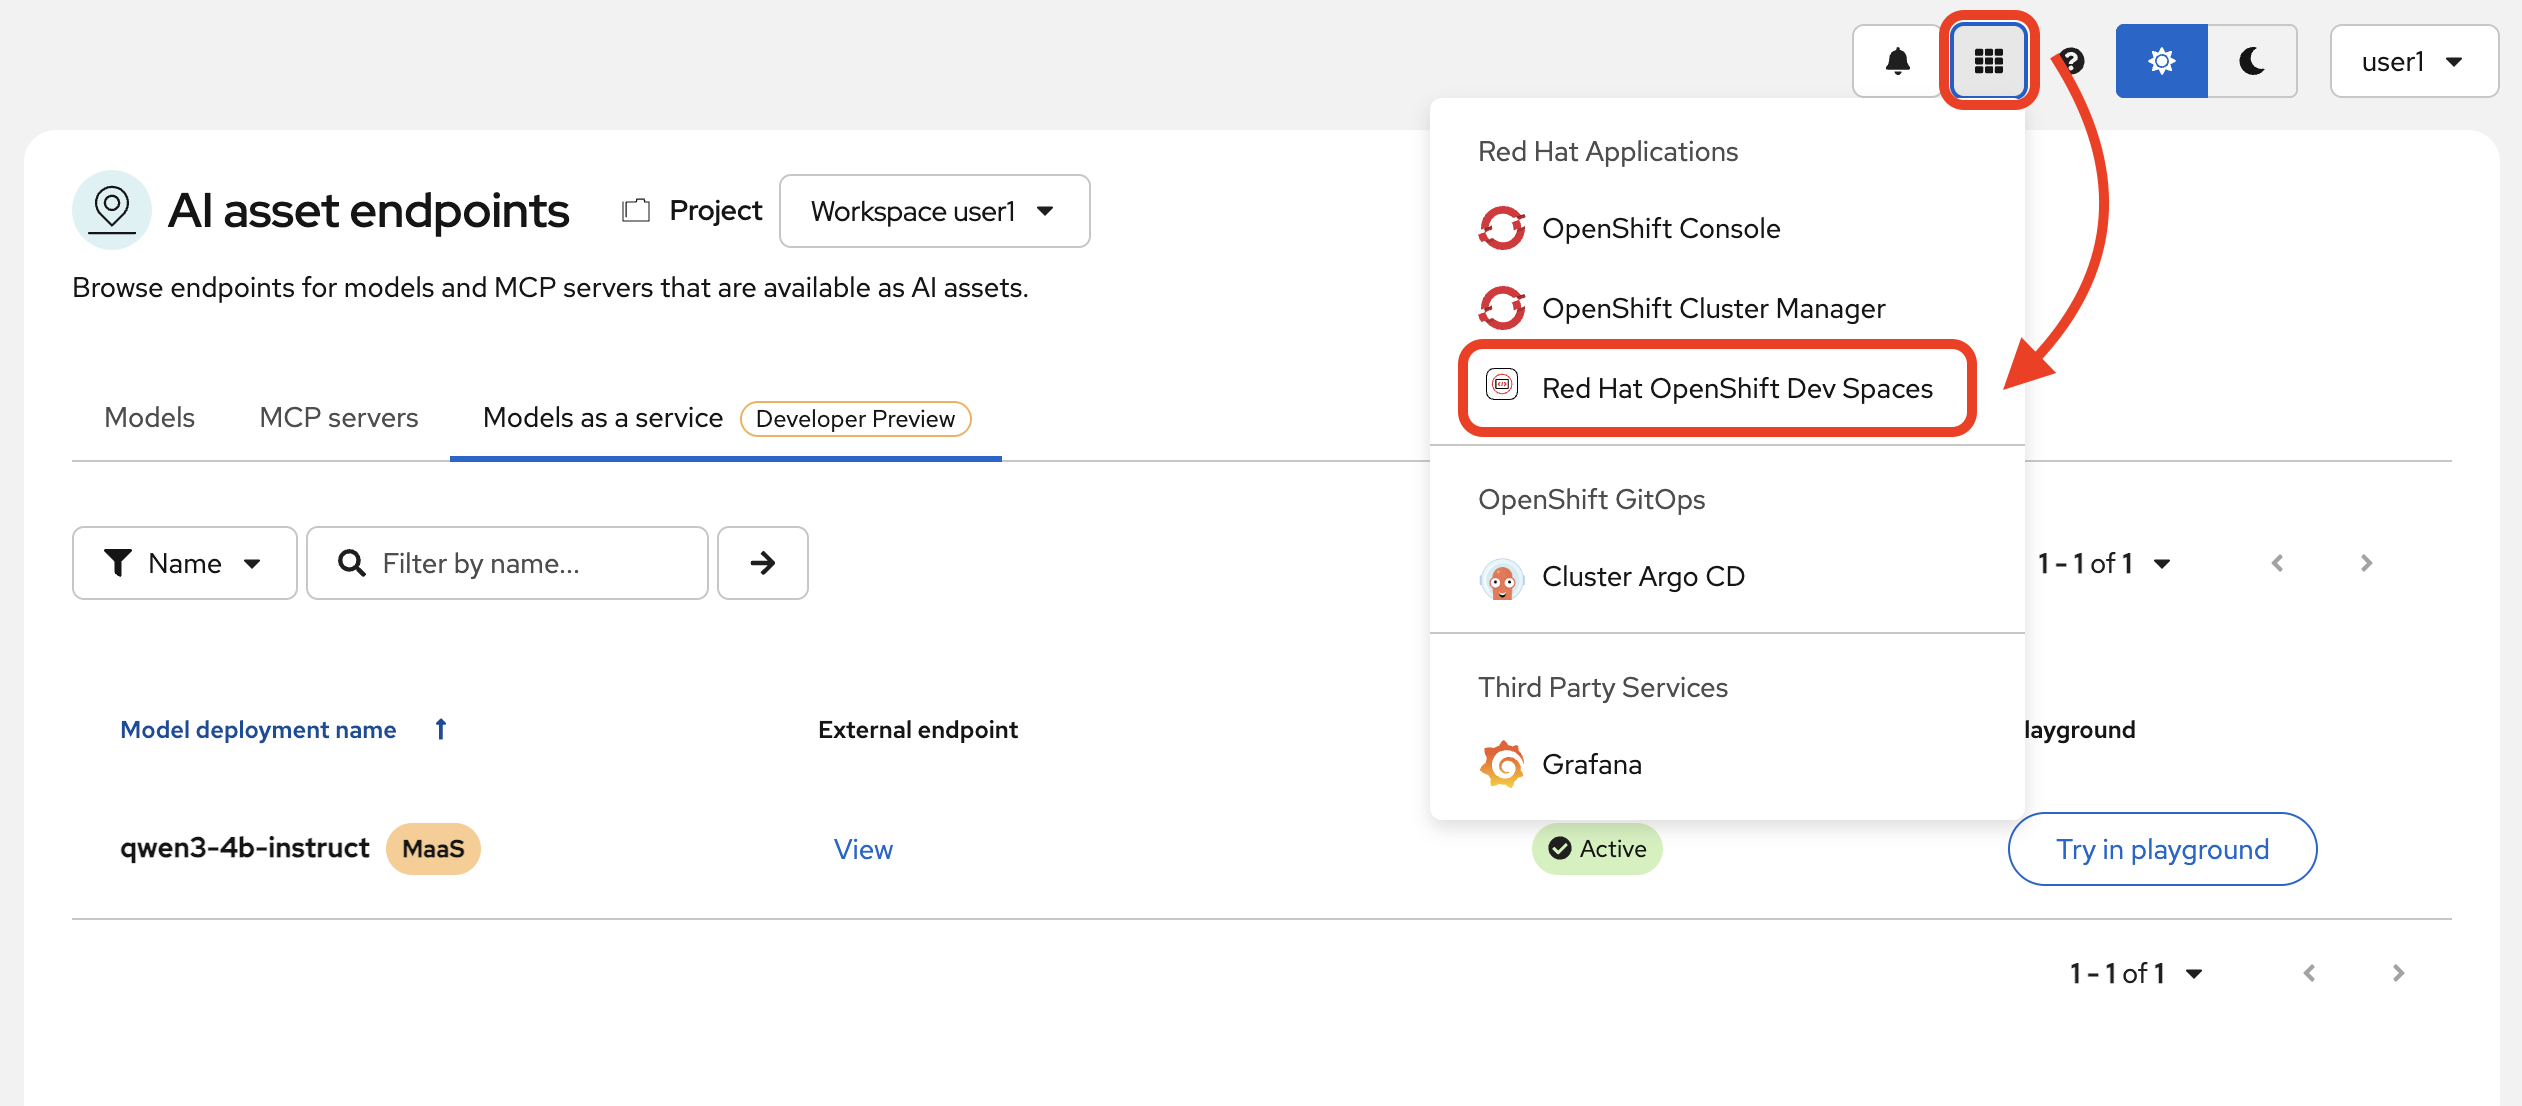Screen dimensions: 2522x1106
Task: Open Grafana from launcher
Action: coord(1727,764)
